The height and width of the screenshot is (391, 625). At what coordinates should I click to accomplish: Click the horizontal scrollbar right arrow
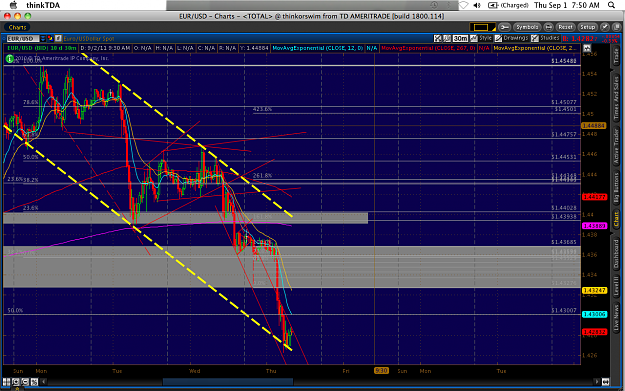(597, 382)
